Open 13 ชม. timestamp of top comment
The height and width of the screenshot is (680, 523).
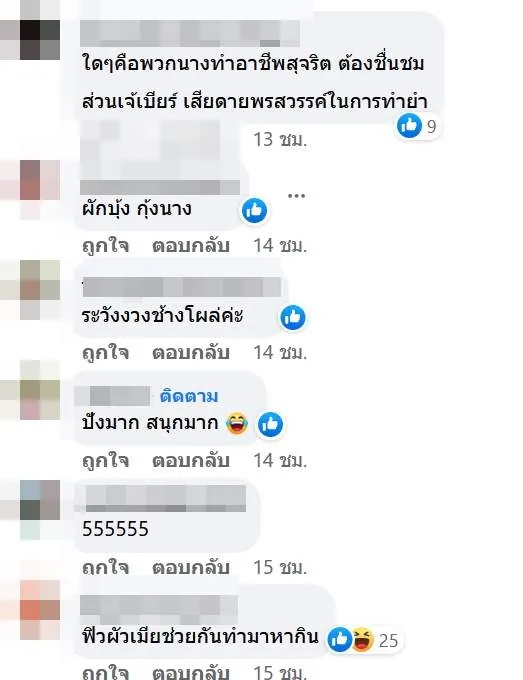pyautogui.click(x=280, y=140)
